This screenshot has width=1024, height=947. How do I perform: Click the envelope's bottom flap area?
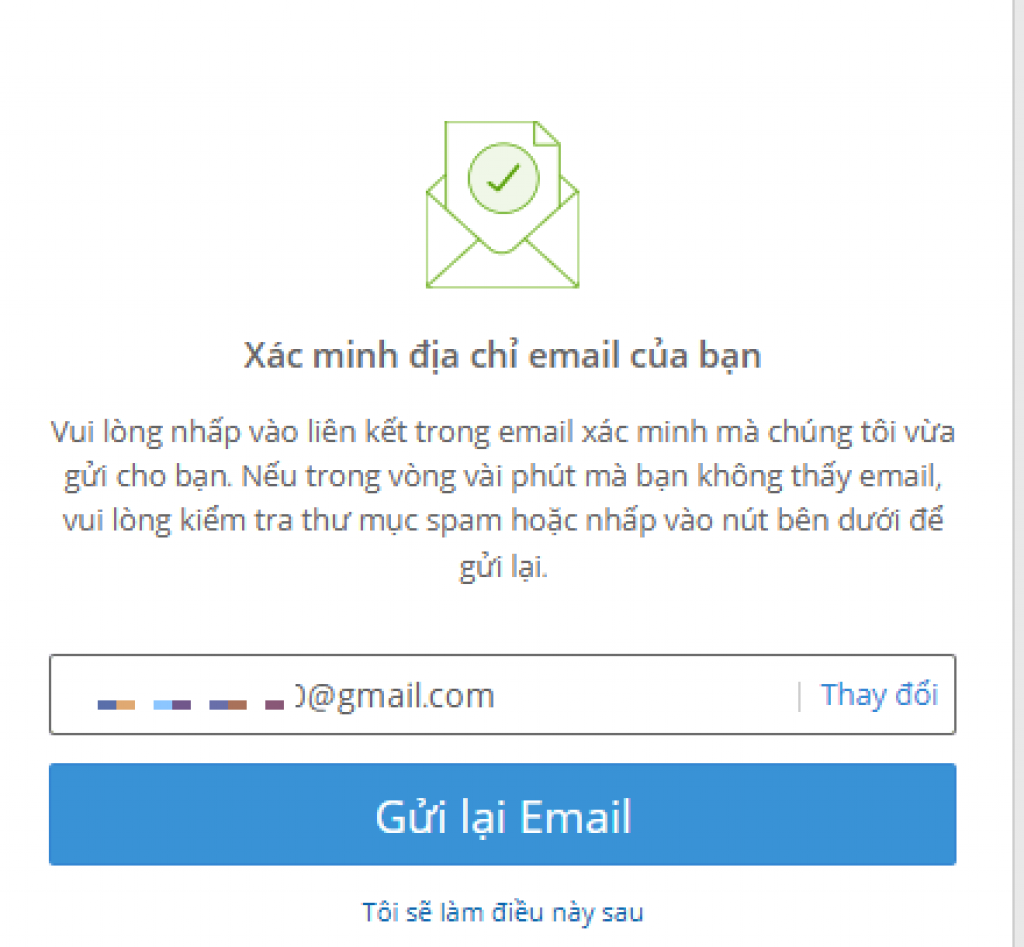click(x=502, y=265)
